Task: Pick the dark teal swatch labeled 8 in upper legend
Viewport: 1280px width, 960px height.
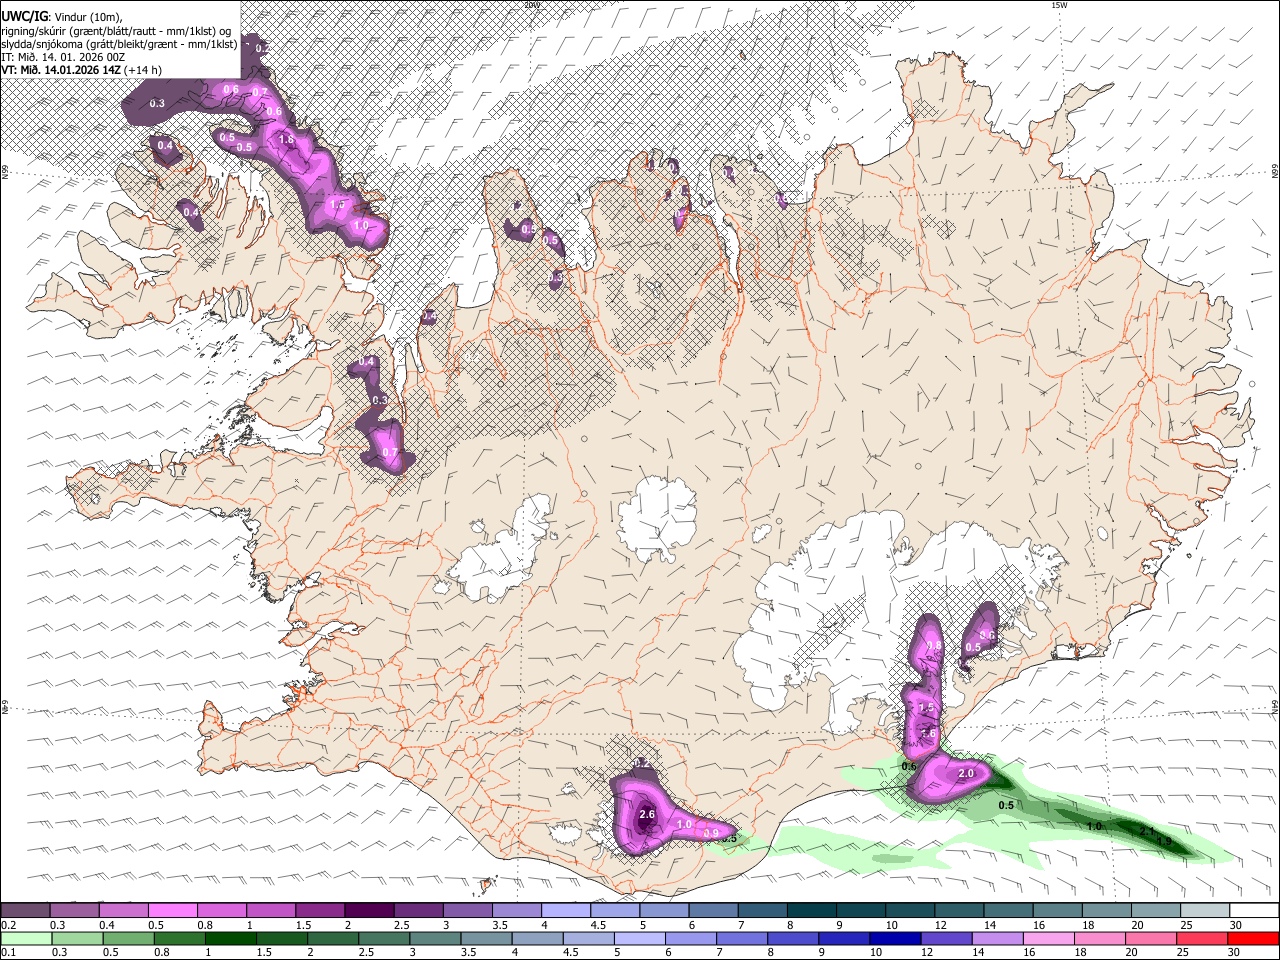Action: (x=812, y=910)
